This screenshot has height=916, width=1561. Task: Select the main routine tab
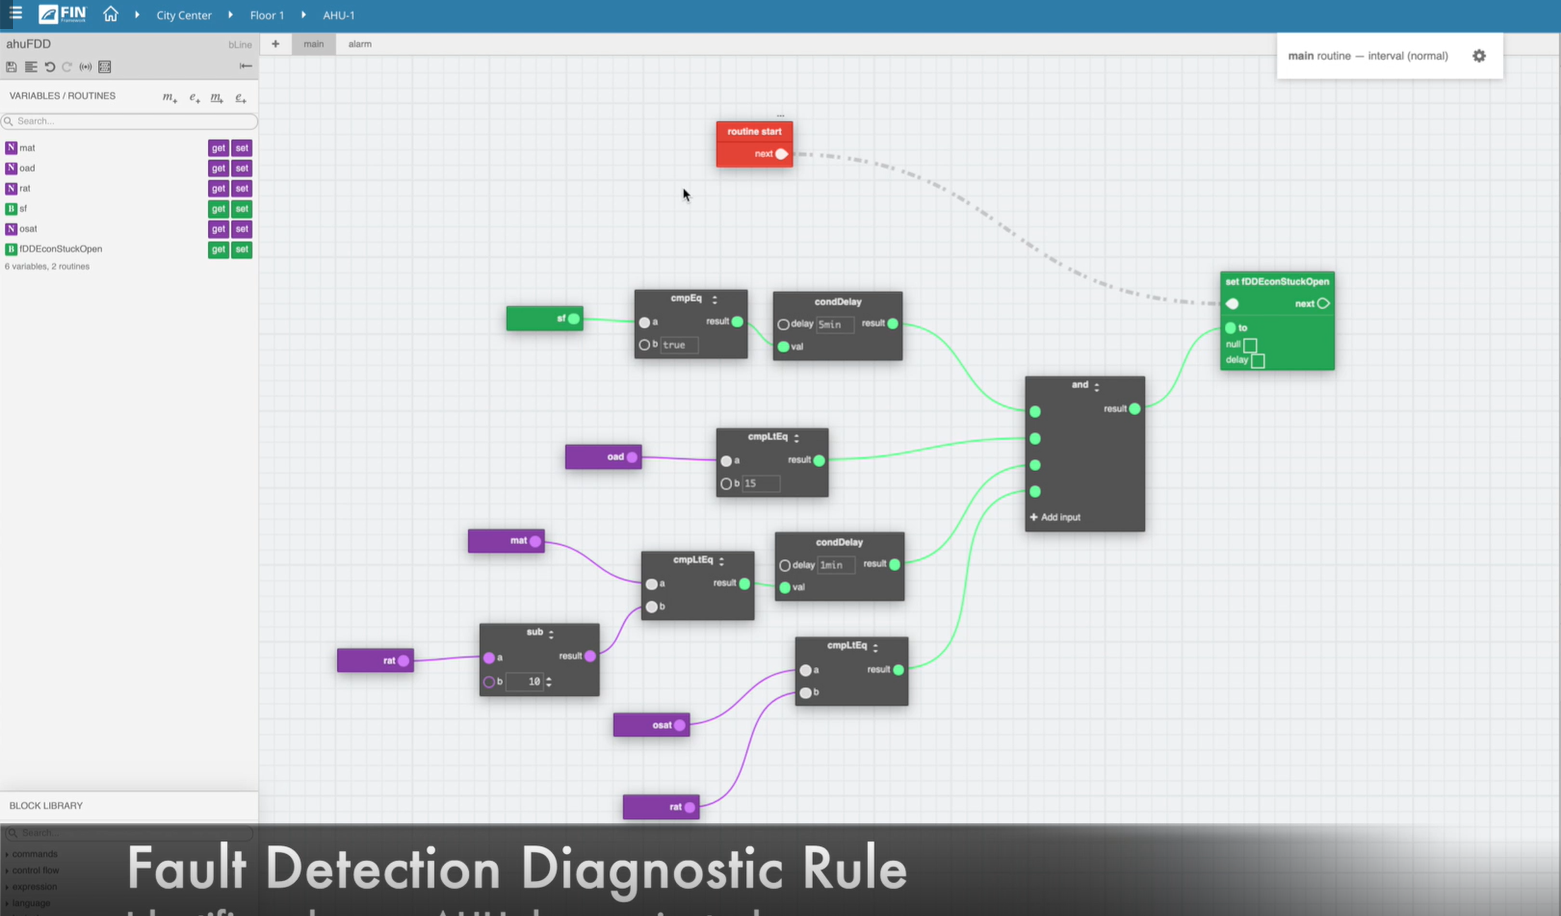coord(313,43)
